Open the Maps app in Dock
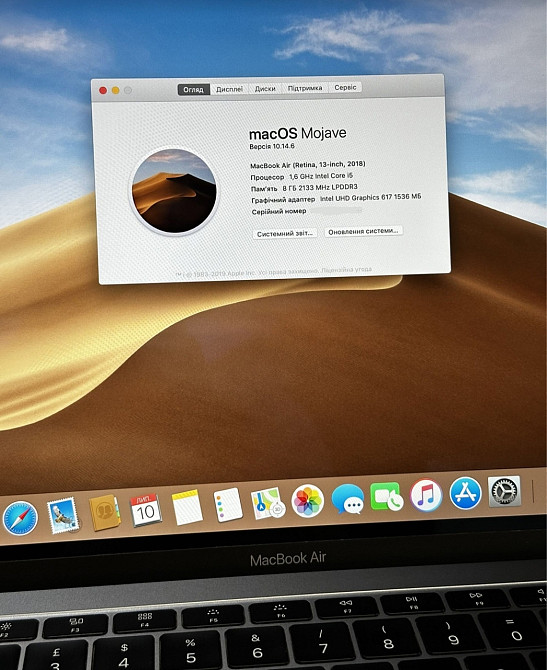 coord(268,503)
